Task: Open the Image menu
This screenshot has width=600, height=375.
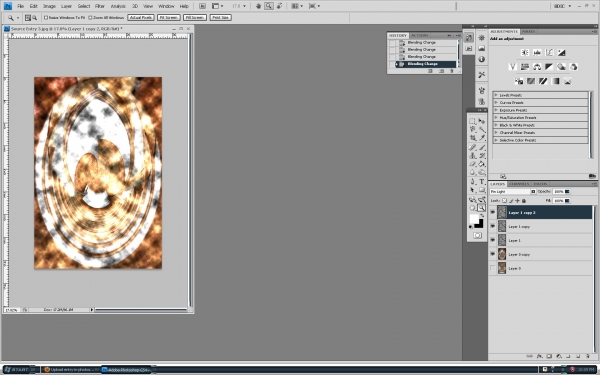Action: (x=49, y=6)
